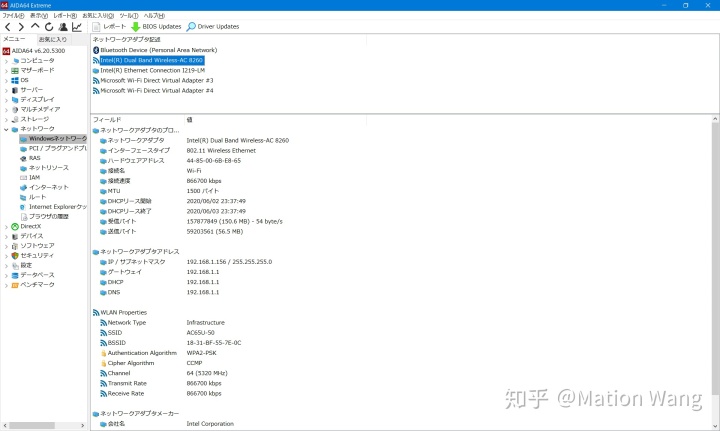Expand the DirectX tree node

[6, 226]
